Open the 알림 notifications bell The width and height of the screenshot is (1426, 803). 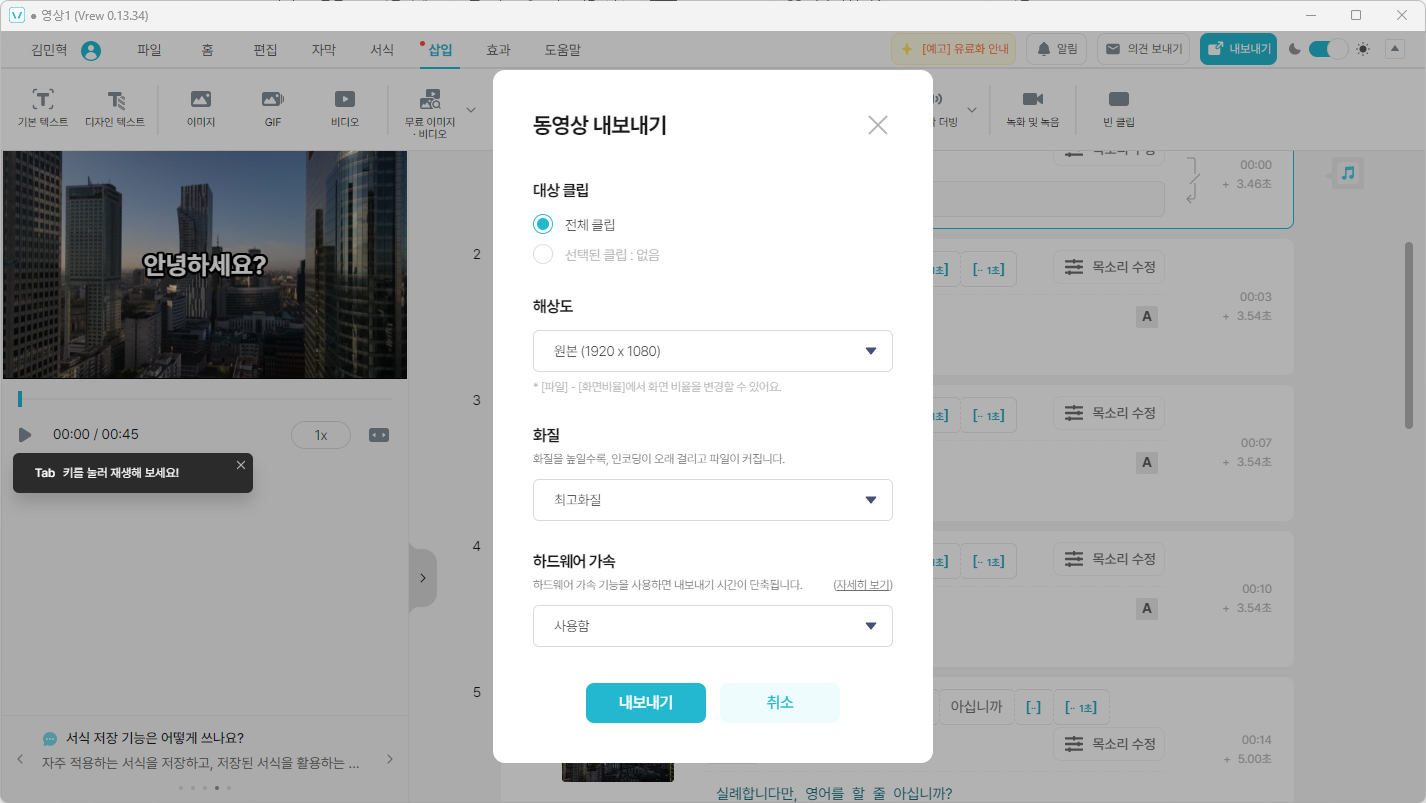(x=1056, y=49)
